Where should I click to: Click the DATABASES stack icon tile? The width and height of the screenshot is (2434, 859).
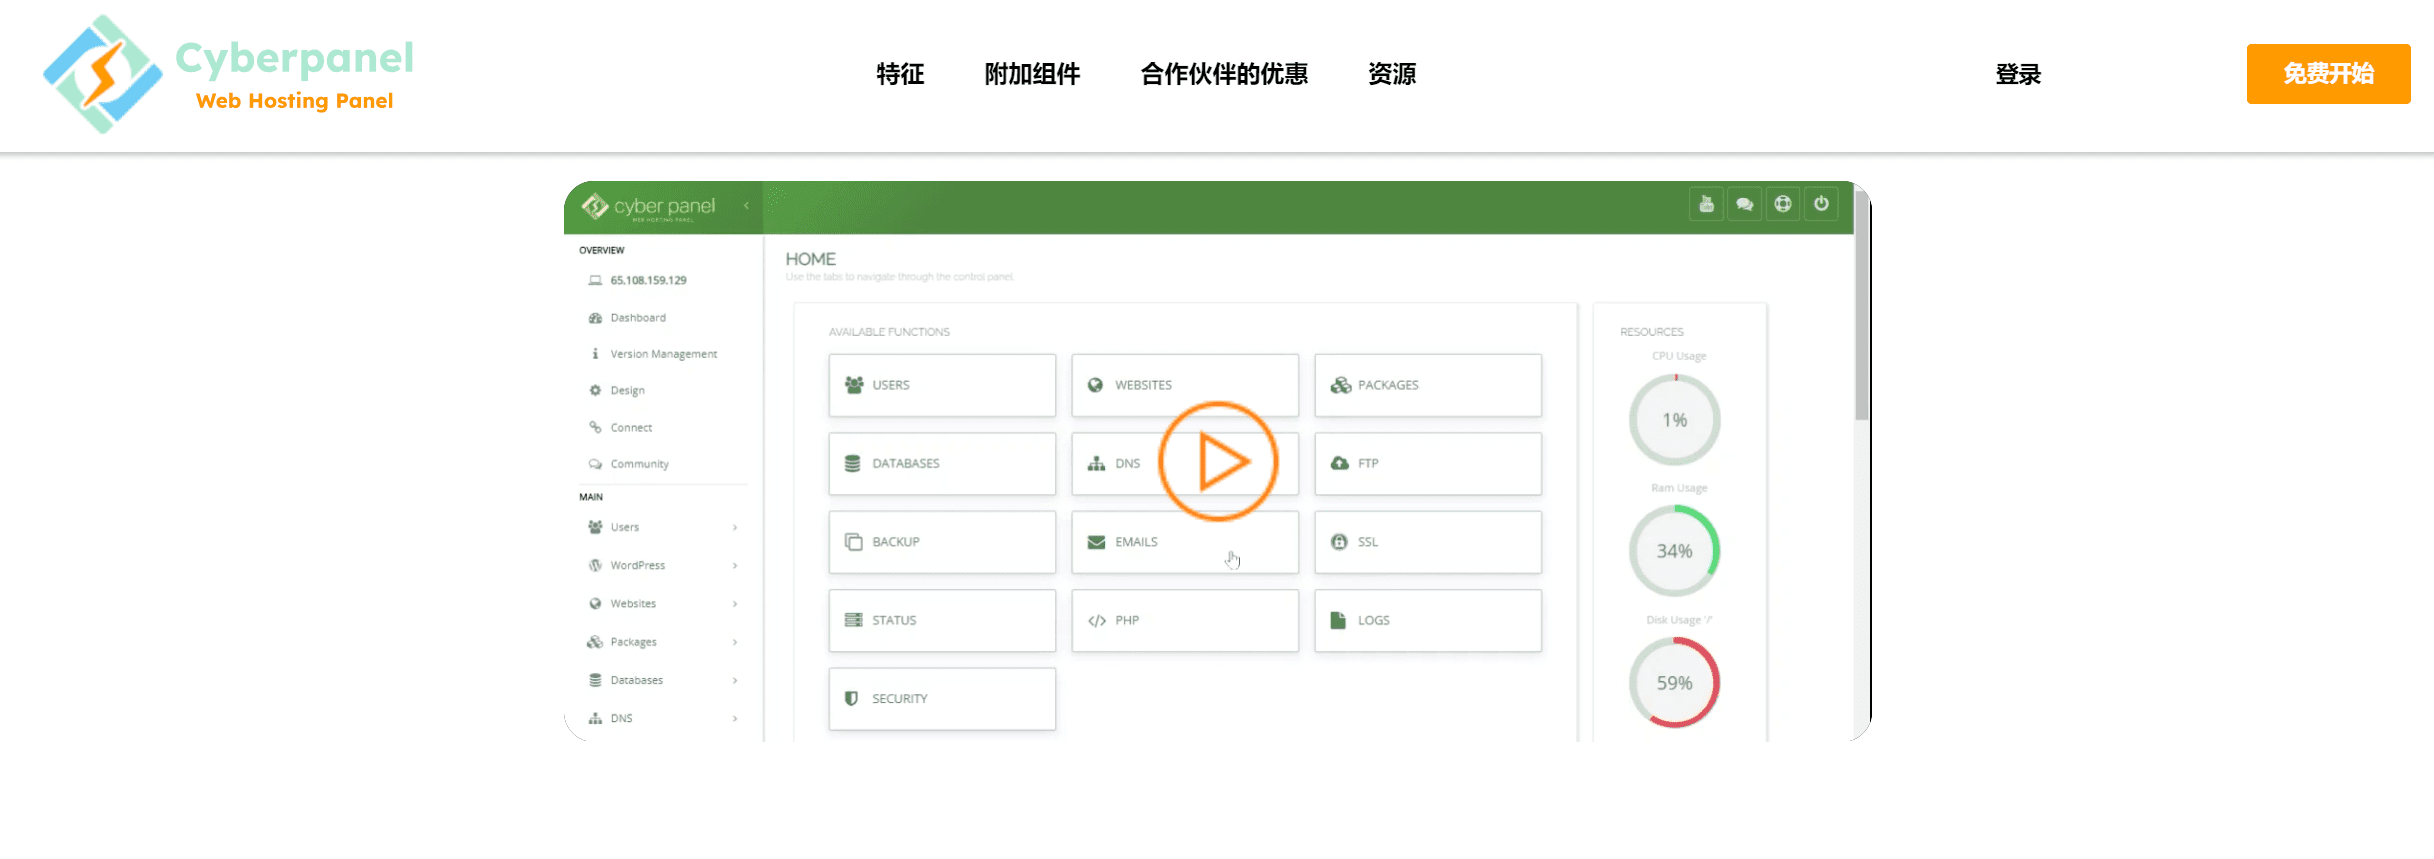(x=853, y=463)
